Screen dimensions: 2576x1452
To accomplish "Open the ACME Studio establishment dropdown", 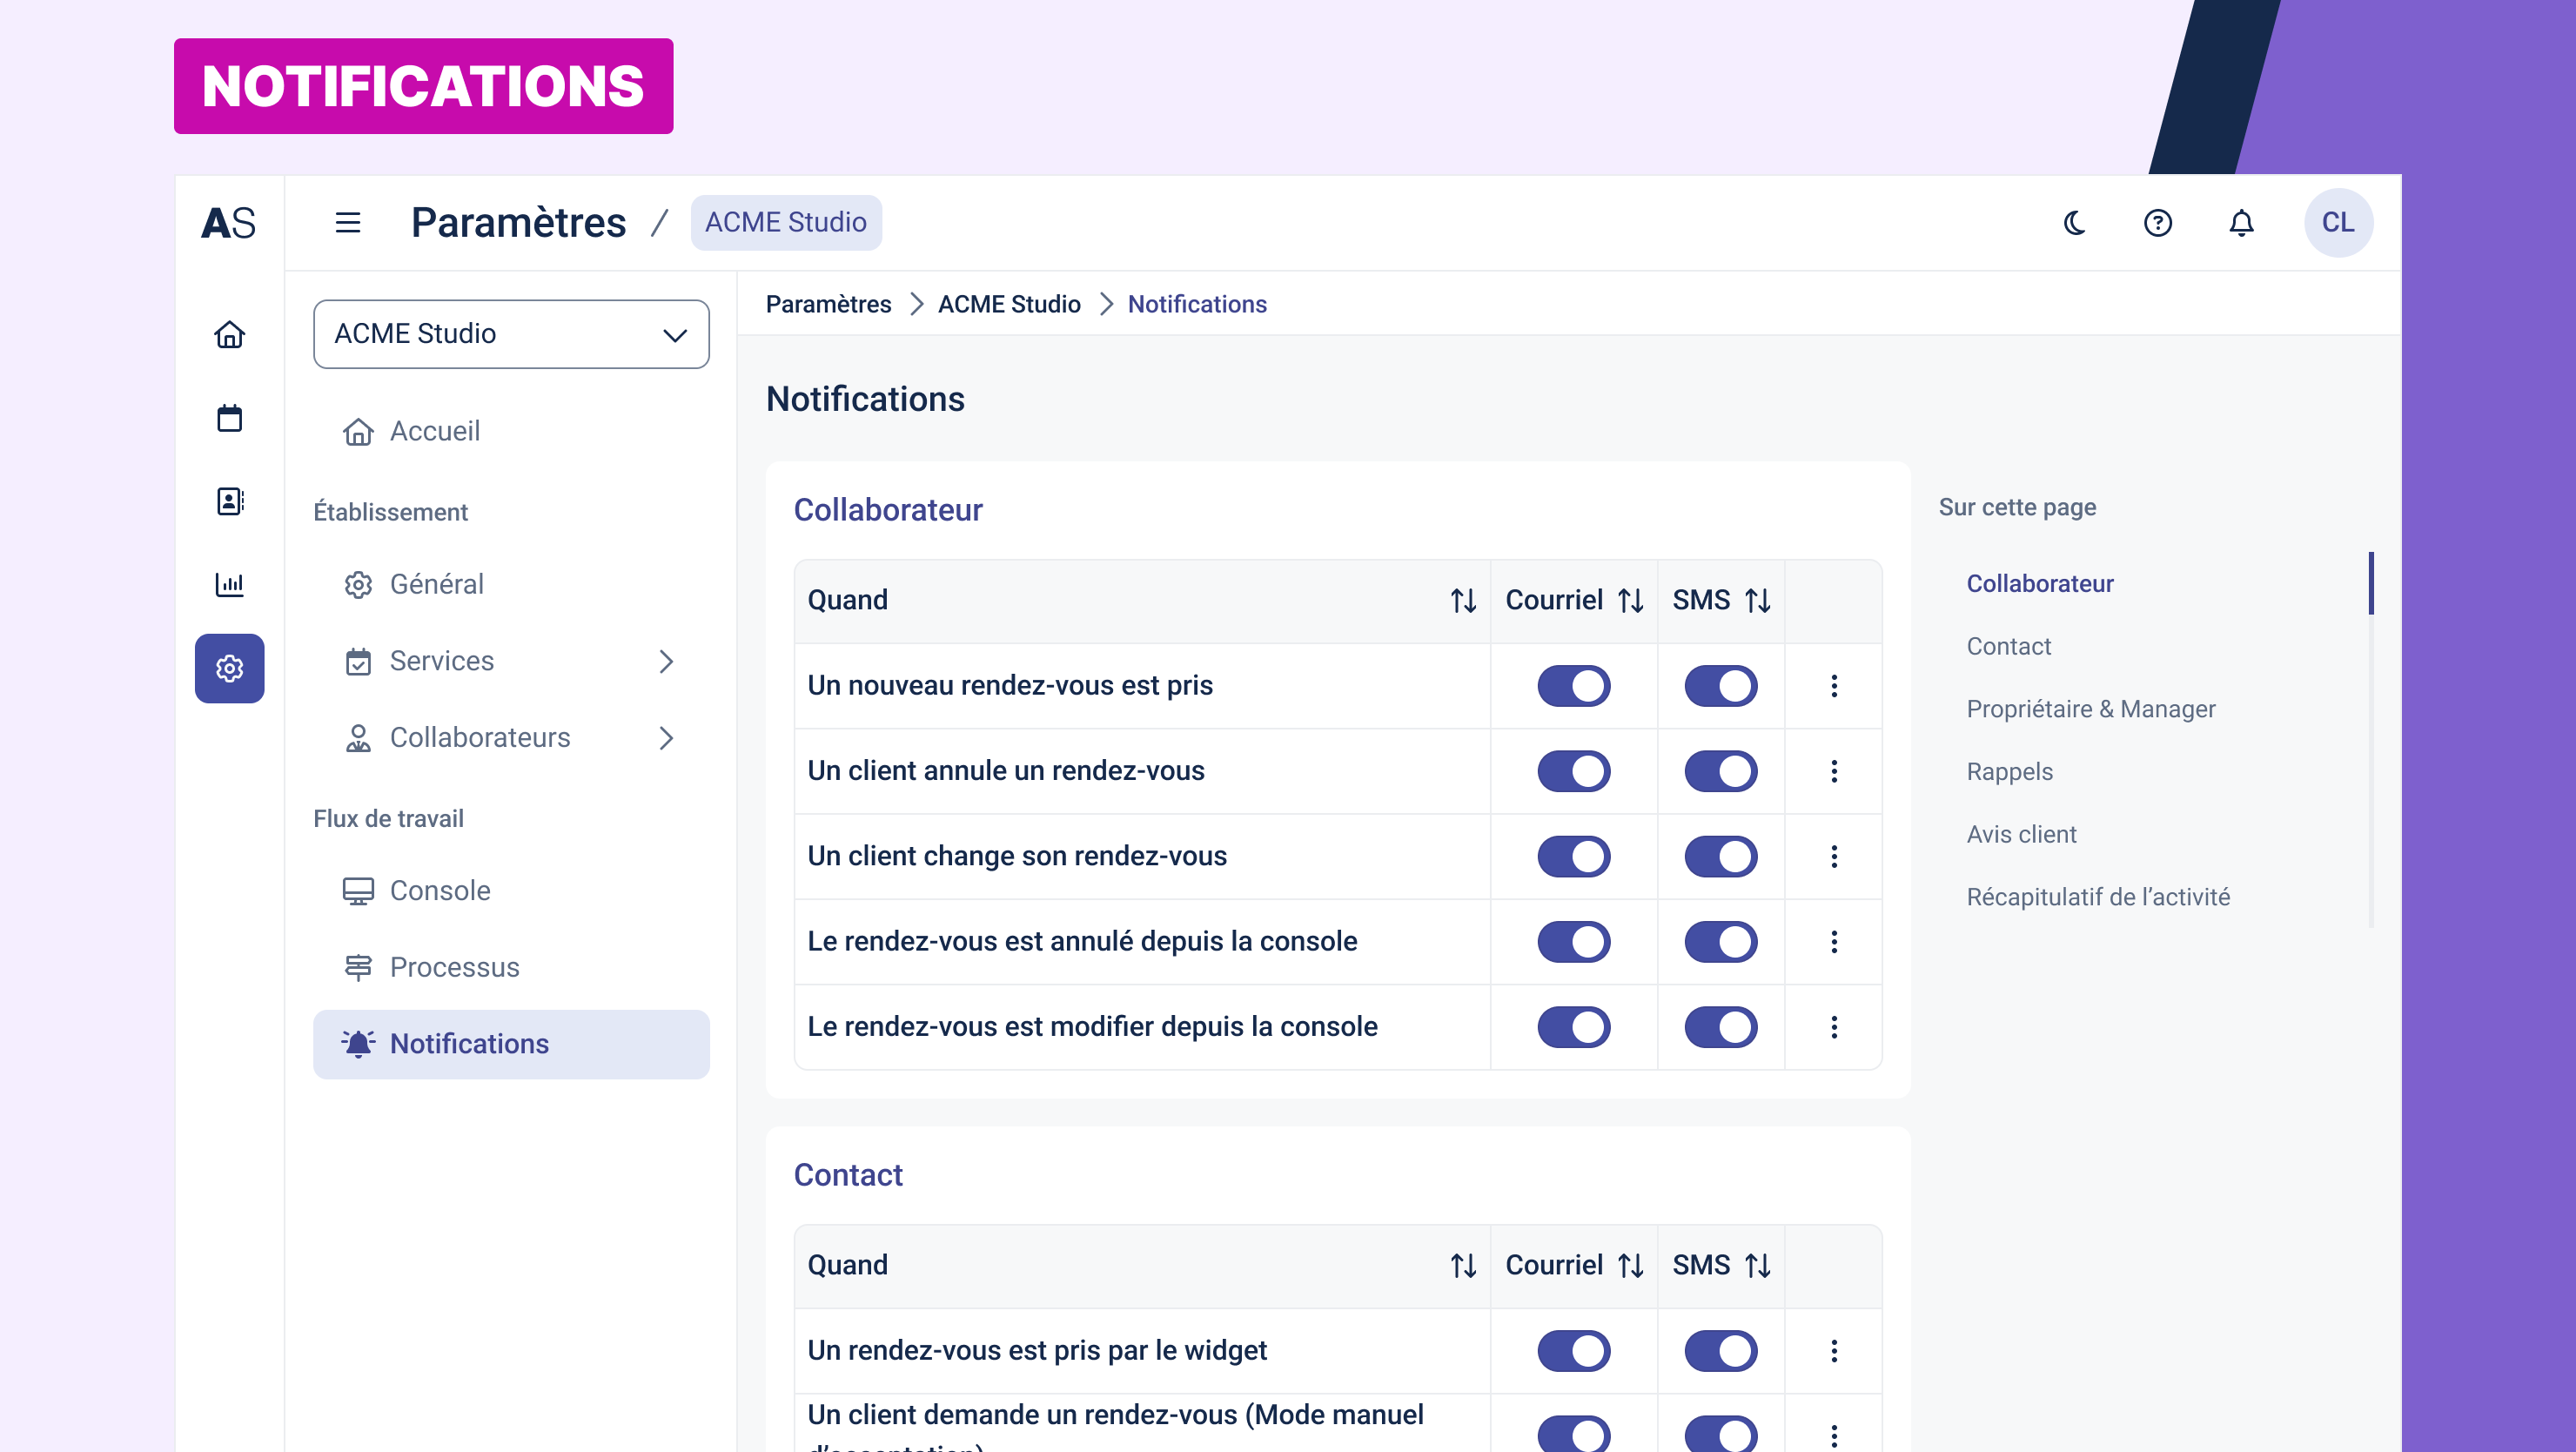I will [x=511, y=334].
